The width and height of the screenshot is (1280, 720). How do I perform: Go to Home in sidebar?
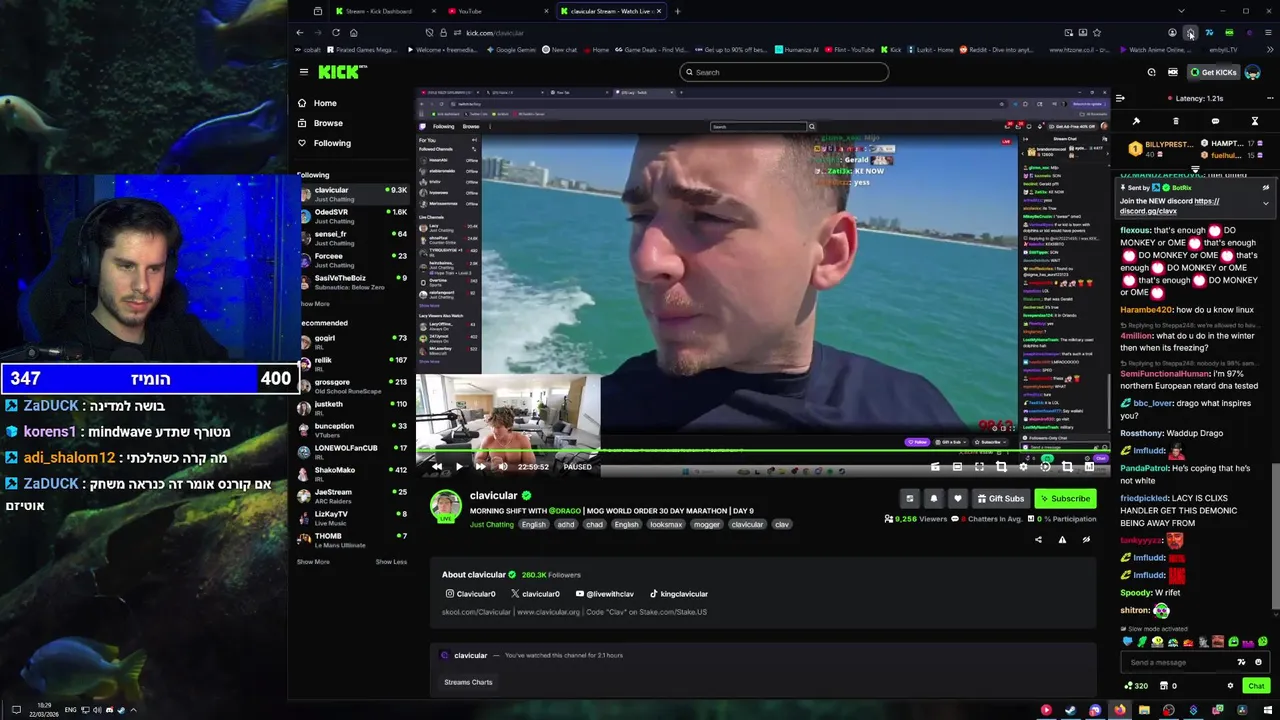(x=325, y=103)
